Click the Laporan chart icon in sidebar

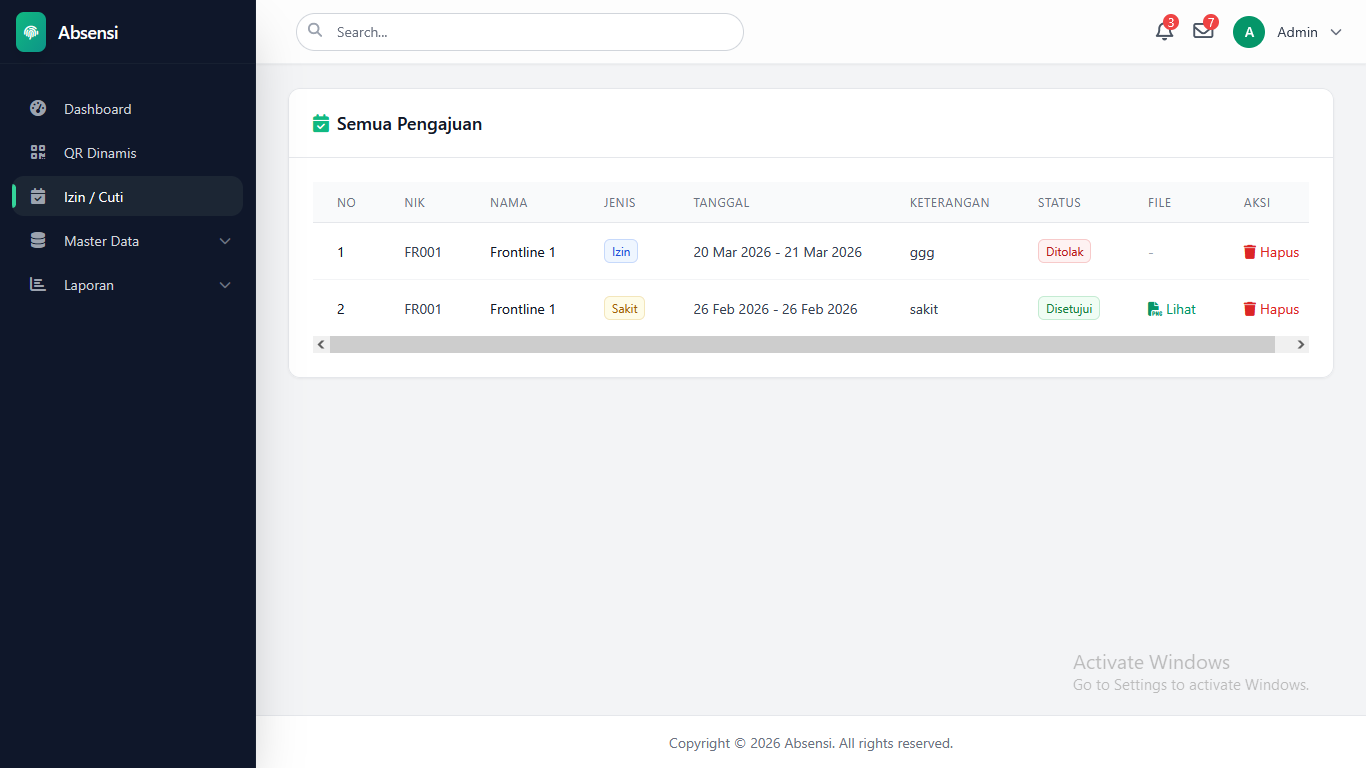coord(38,285)
